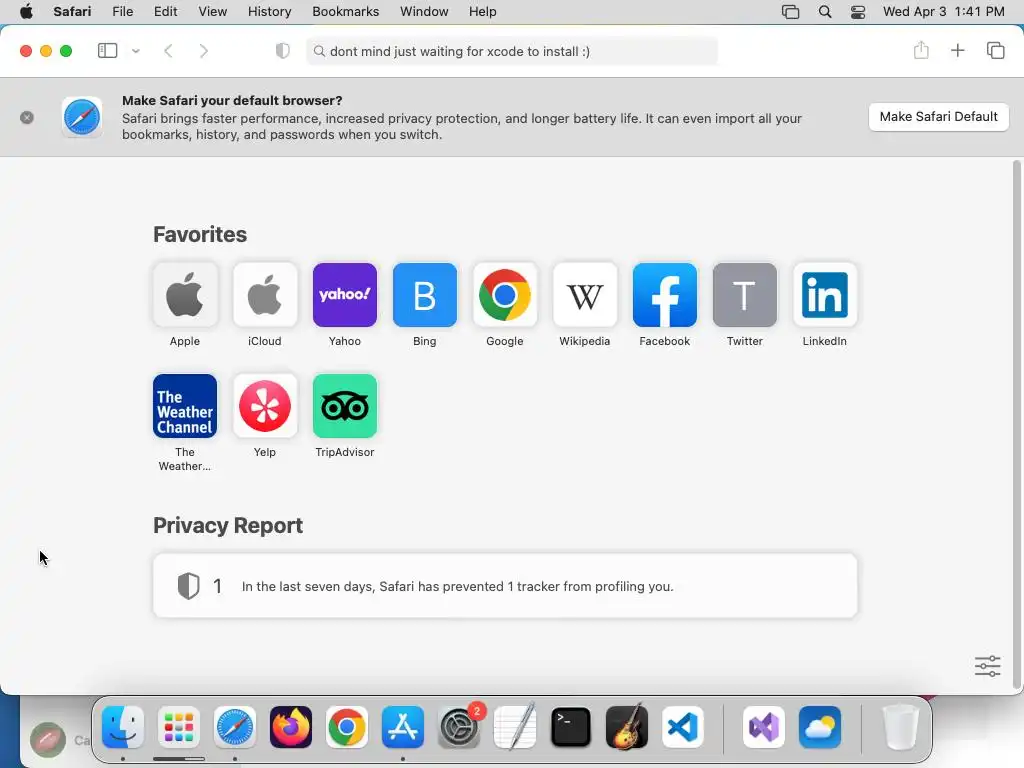
Task: Click the Stage Manager menu bar icon
Action: click(x=790, y=12)
